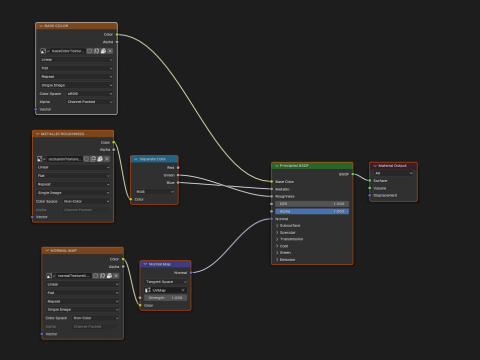Image resolution: width=480 pixels, height=360 pixels.
Task: Open Channel Packed alpha dropdown in BASE COLOR
Action: (90, 102)
